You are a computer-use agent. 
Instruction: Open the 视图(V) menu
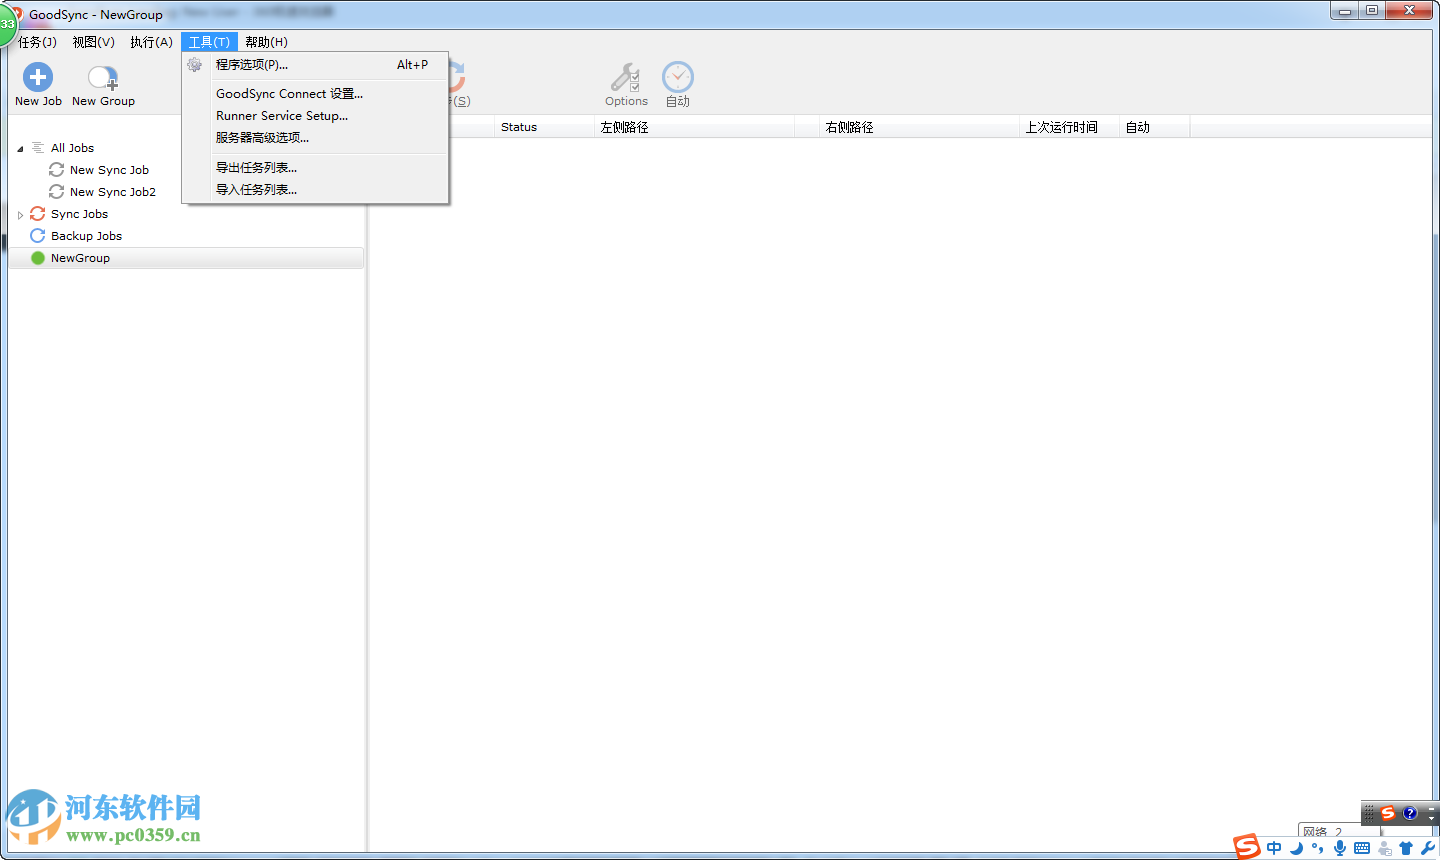point(93,42)
